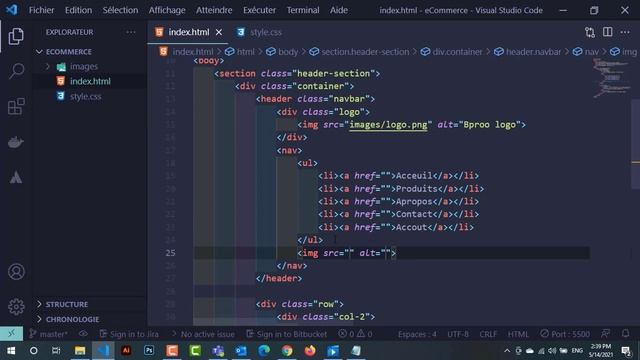Open the Sélection menu

tap(120, 10)
